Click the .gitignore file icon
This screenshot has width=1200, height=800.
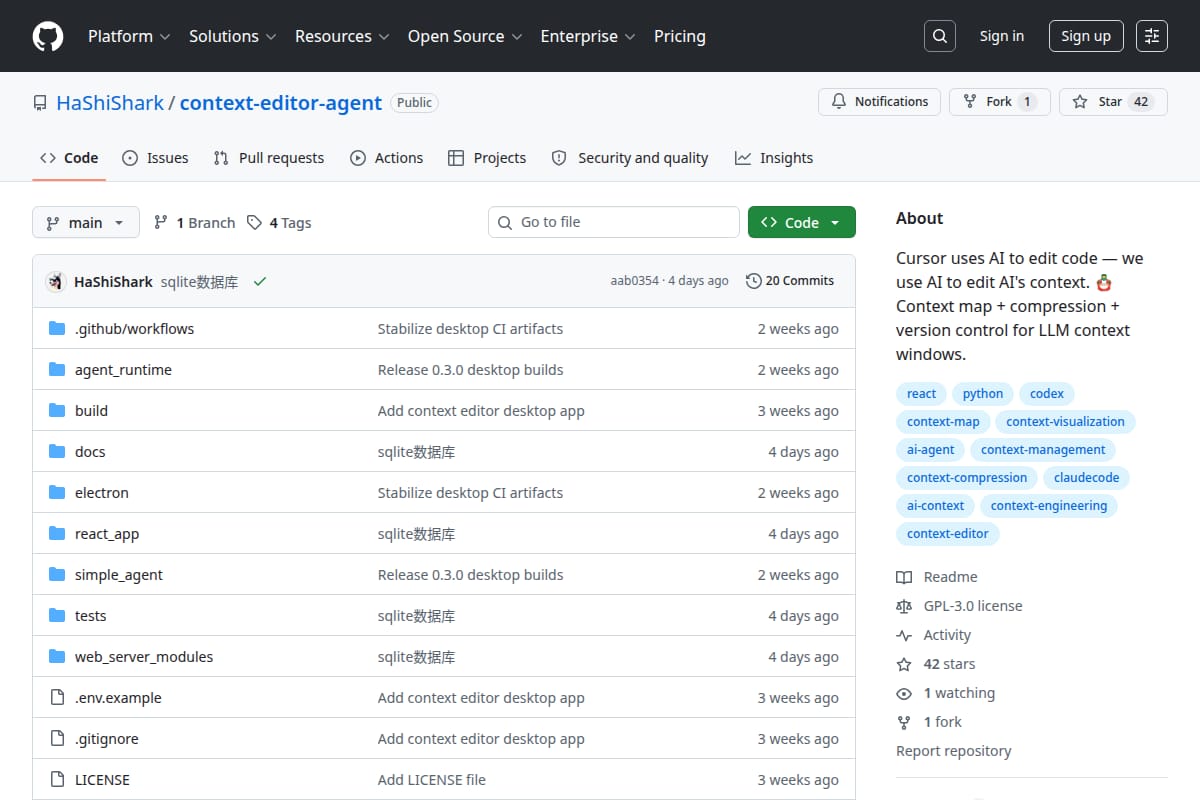click(57, 739)
